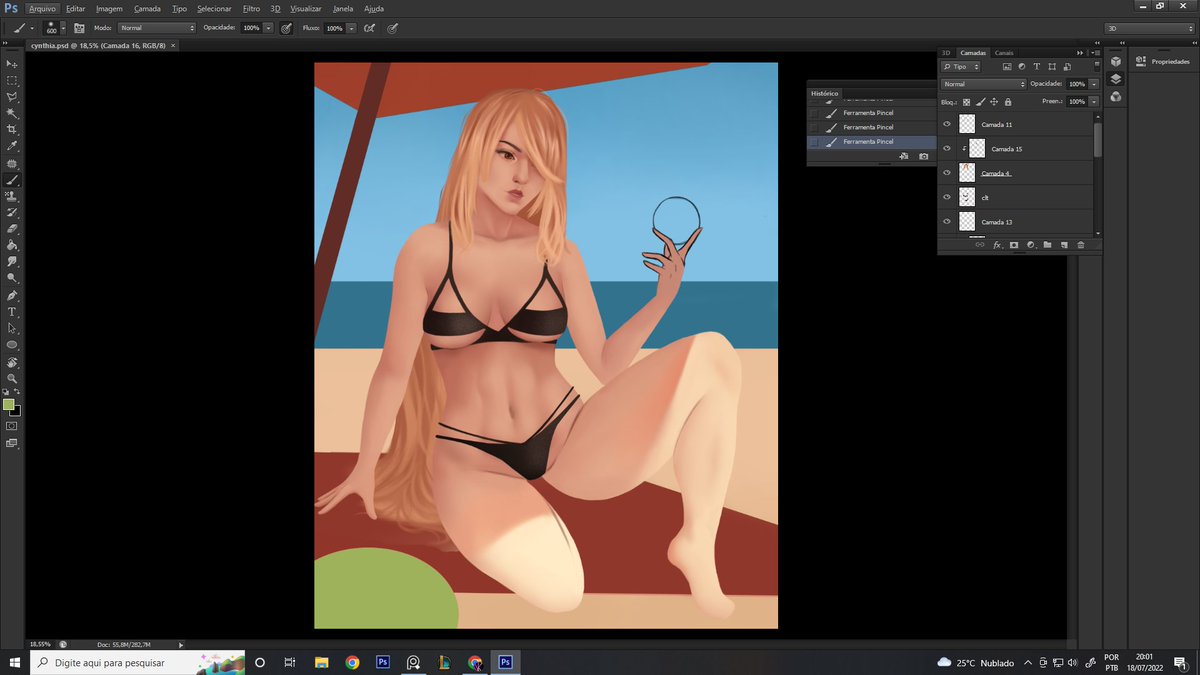Image resolution: width=1200 pixels, height=675 pixels.
Task: Open the Fluxo slider dropdown
Action: pos(351,28)
